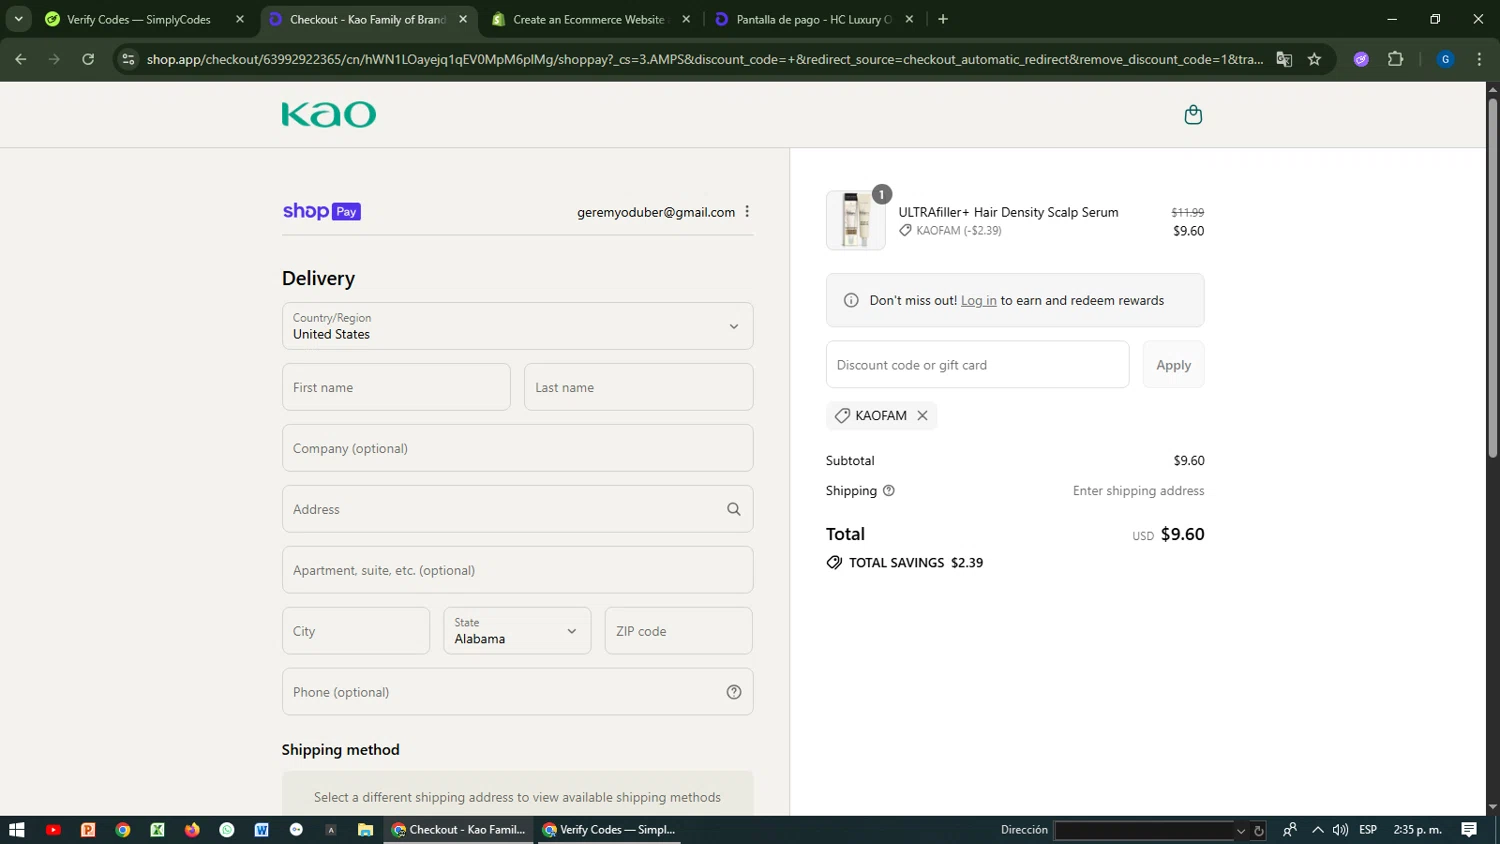The height and width of the screenshot is (844, 1500).
Task: Click the Company (optional) field
Action: click(517, 448)
